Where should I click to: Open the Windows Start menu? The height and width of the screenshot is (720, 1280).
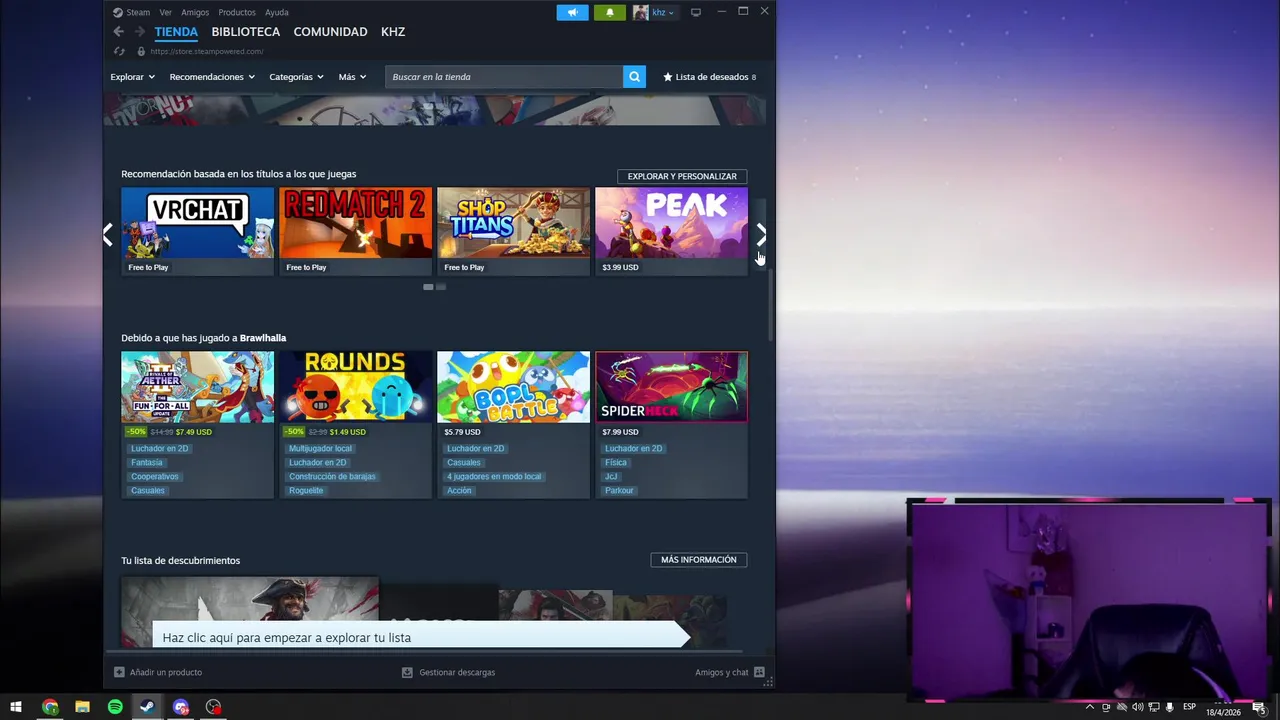(x=16, y=707)
